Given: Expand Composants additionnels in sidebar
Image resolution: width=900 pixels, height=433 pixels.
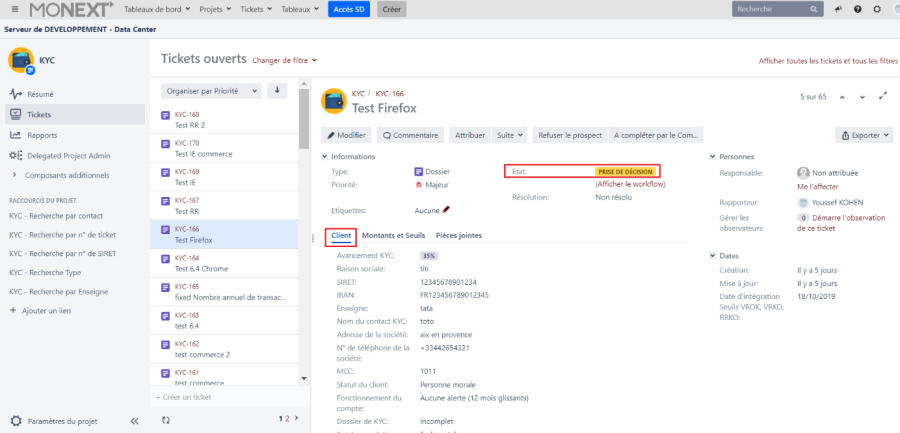Looking at the screenshot, I should (x=15, y=175).
